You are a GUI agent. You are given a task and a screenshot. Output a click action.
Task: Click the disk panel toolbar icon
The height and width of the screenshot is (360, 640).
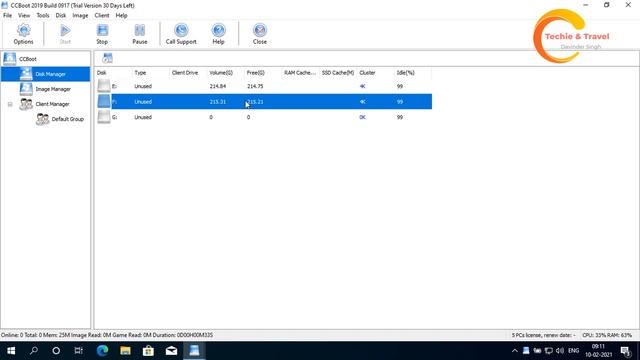pos(107,58)
